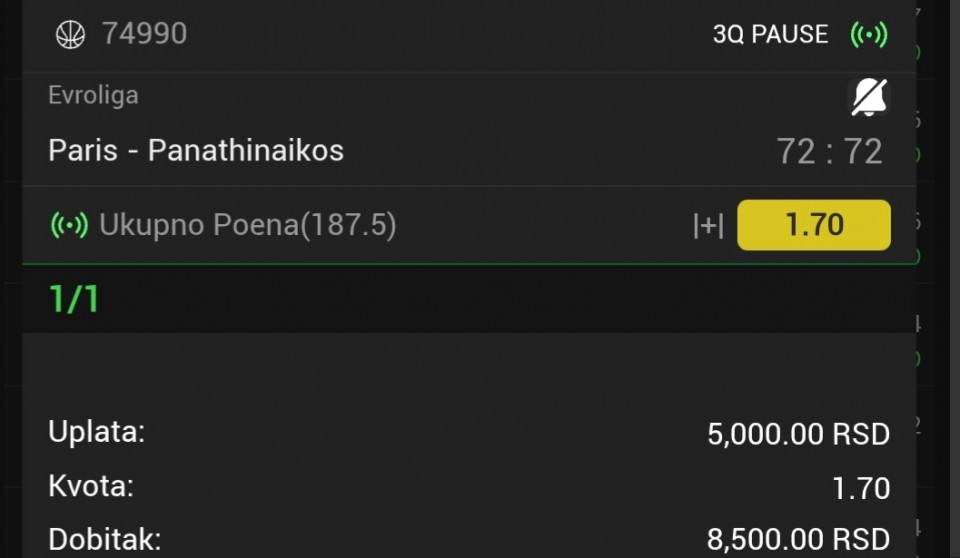Select the Evroliga league label
This screenshot has width=960, height=558.
[93, 96]
